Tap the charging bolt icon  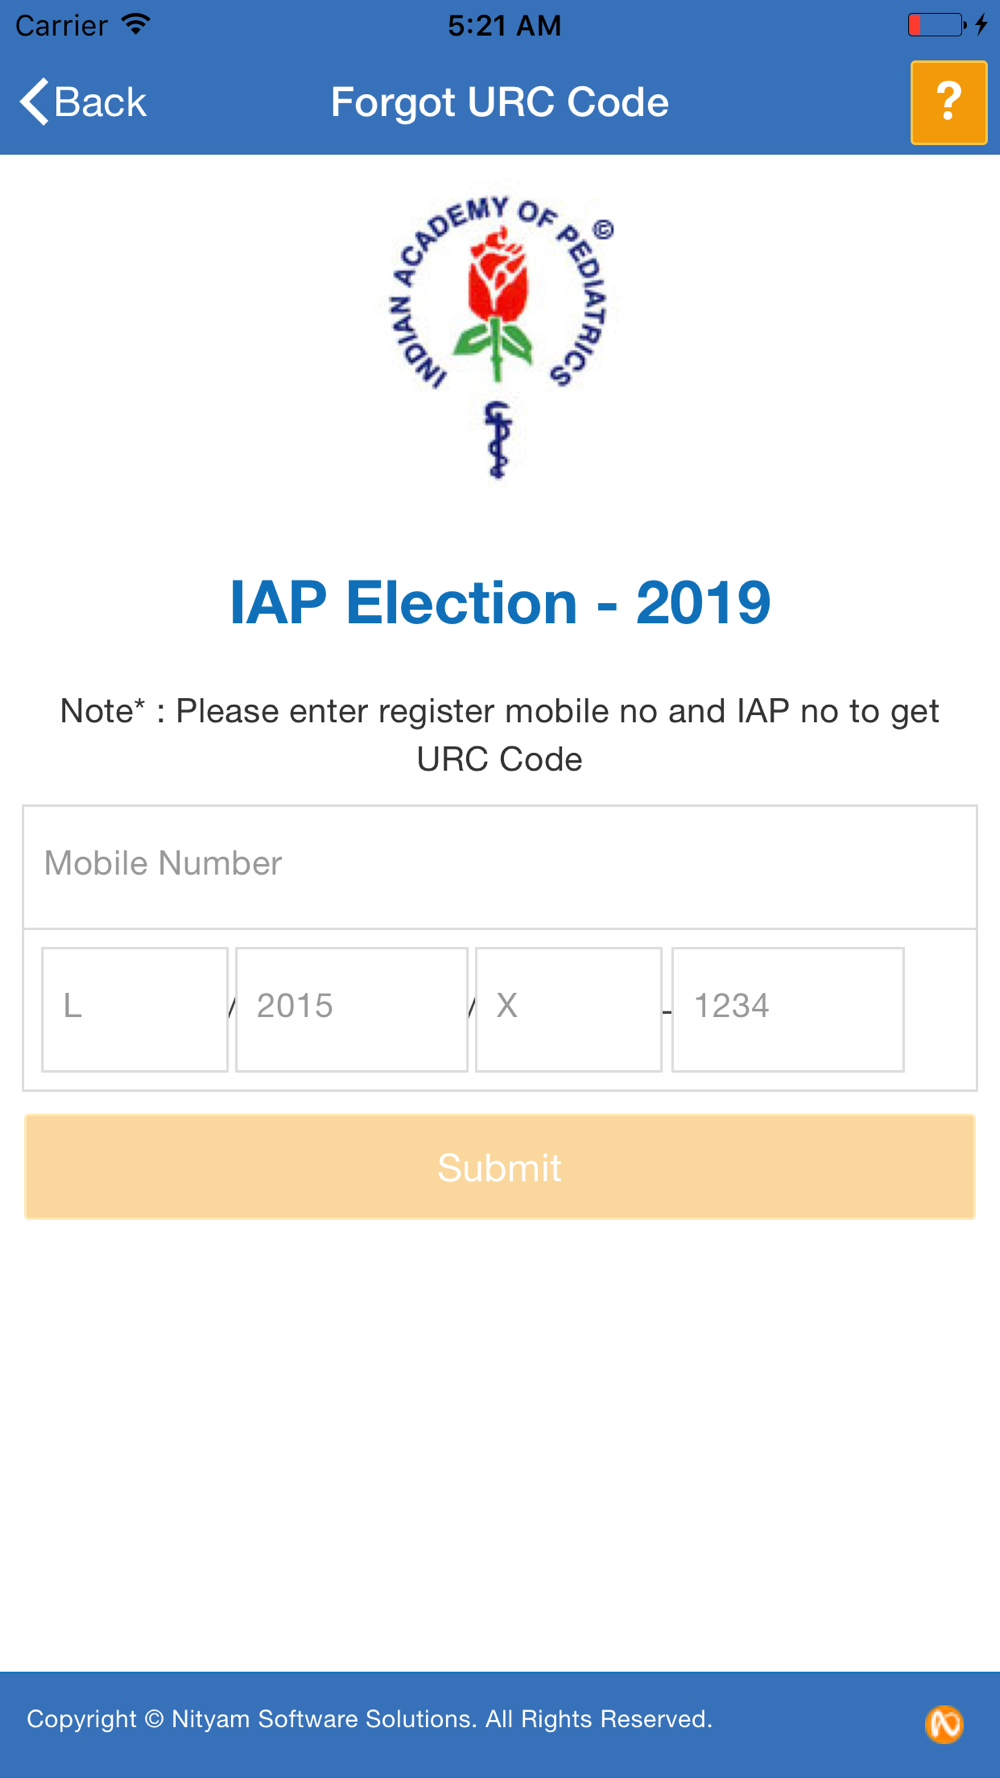[x=981, y=24]
